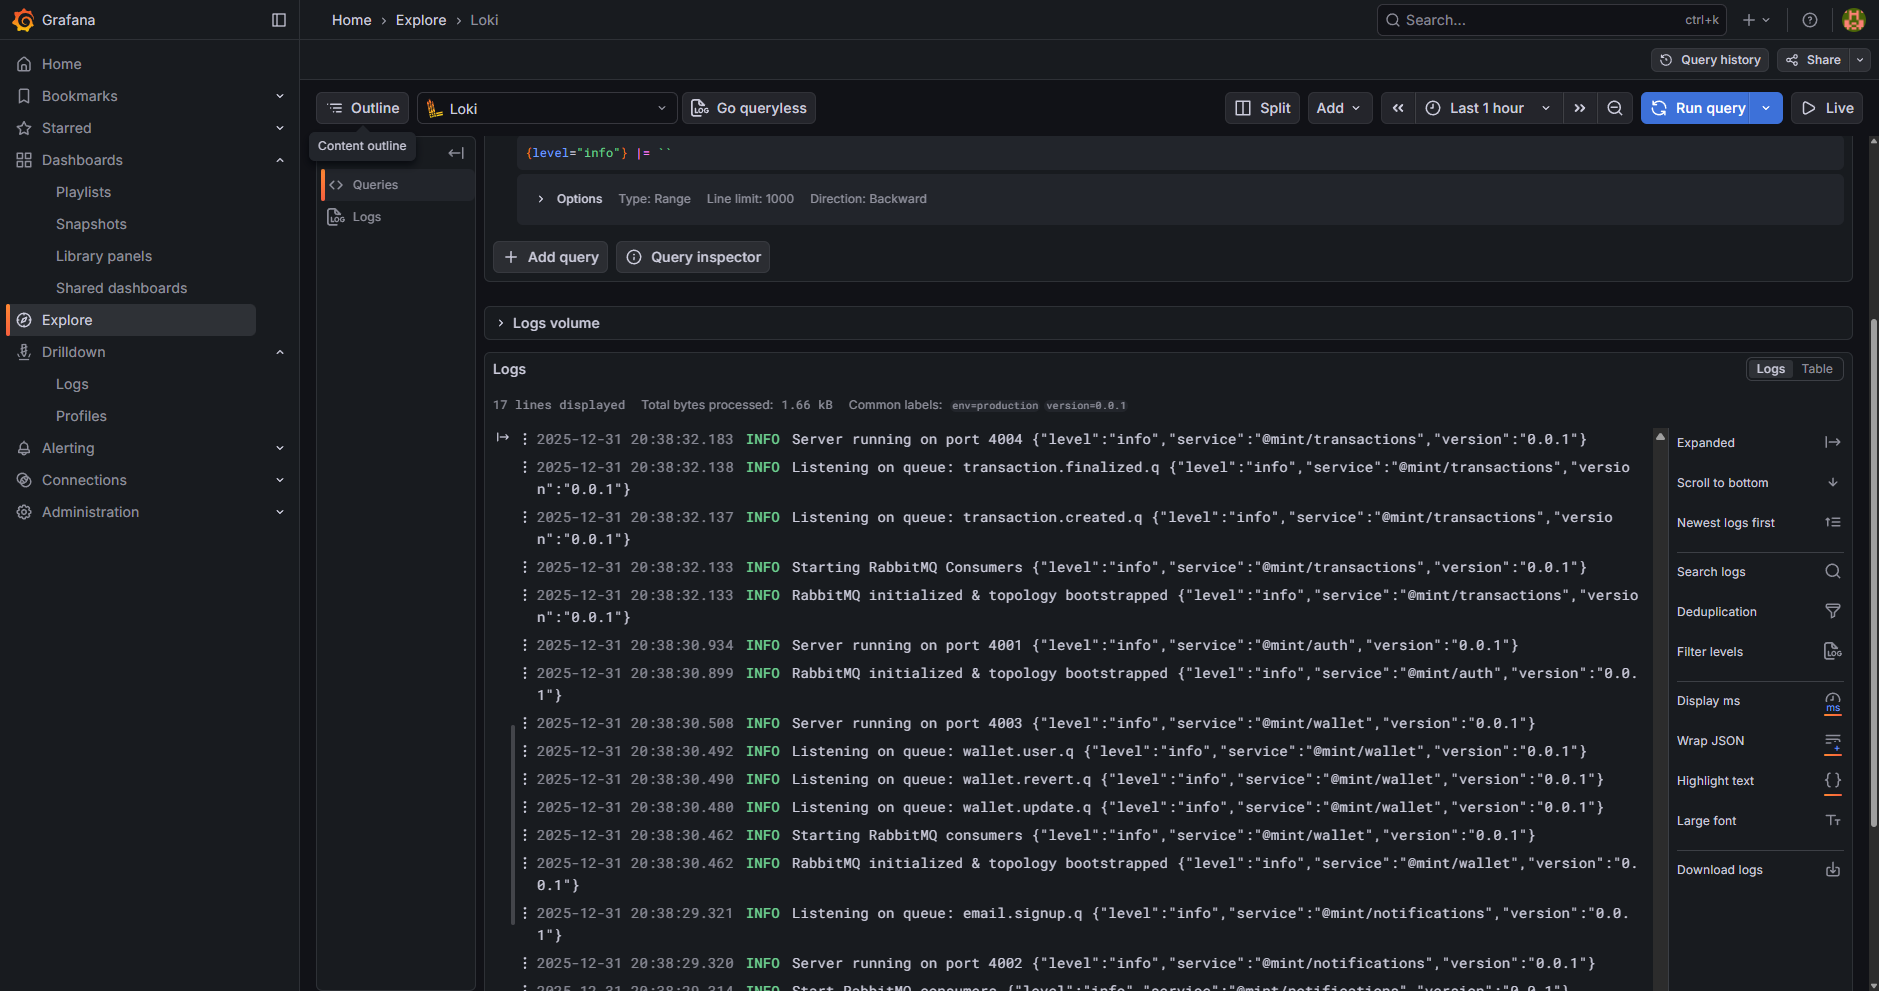Open the Filter levels icon
Screen dimensions: 1879x991
point(1833,651)
